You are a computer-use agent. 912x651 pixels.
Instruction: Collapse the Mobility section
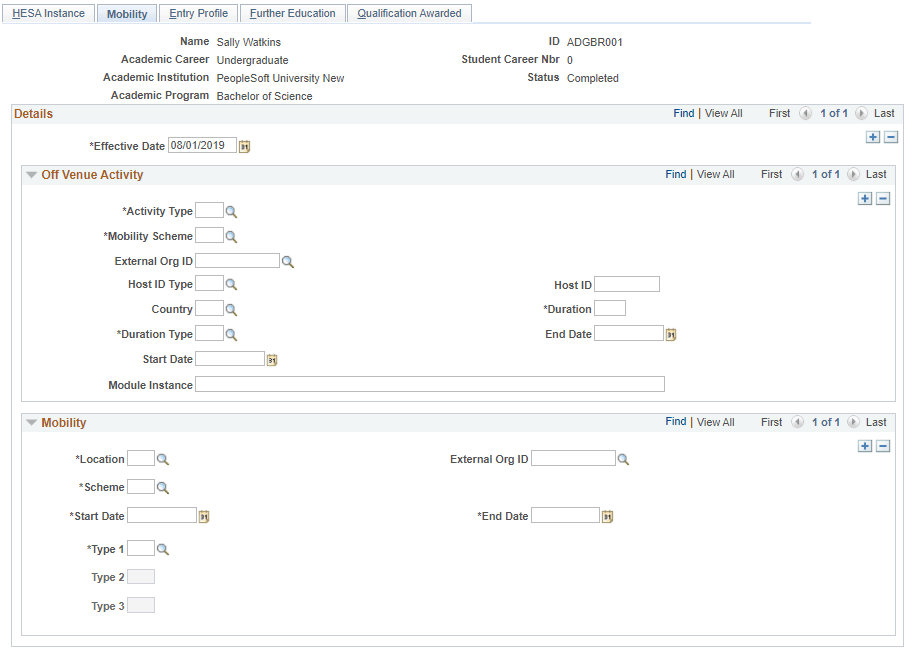tap(32, 422)
